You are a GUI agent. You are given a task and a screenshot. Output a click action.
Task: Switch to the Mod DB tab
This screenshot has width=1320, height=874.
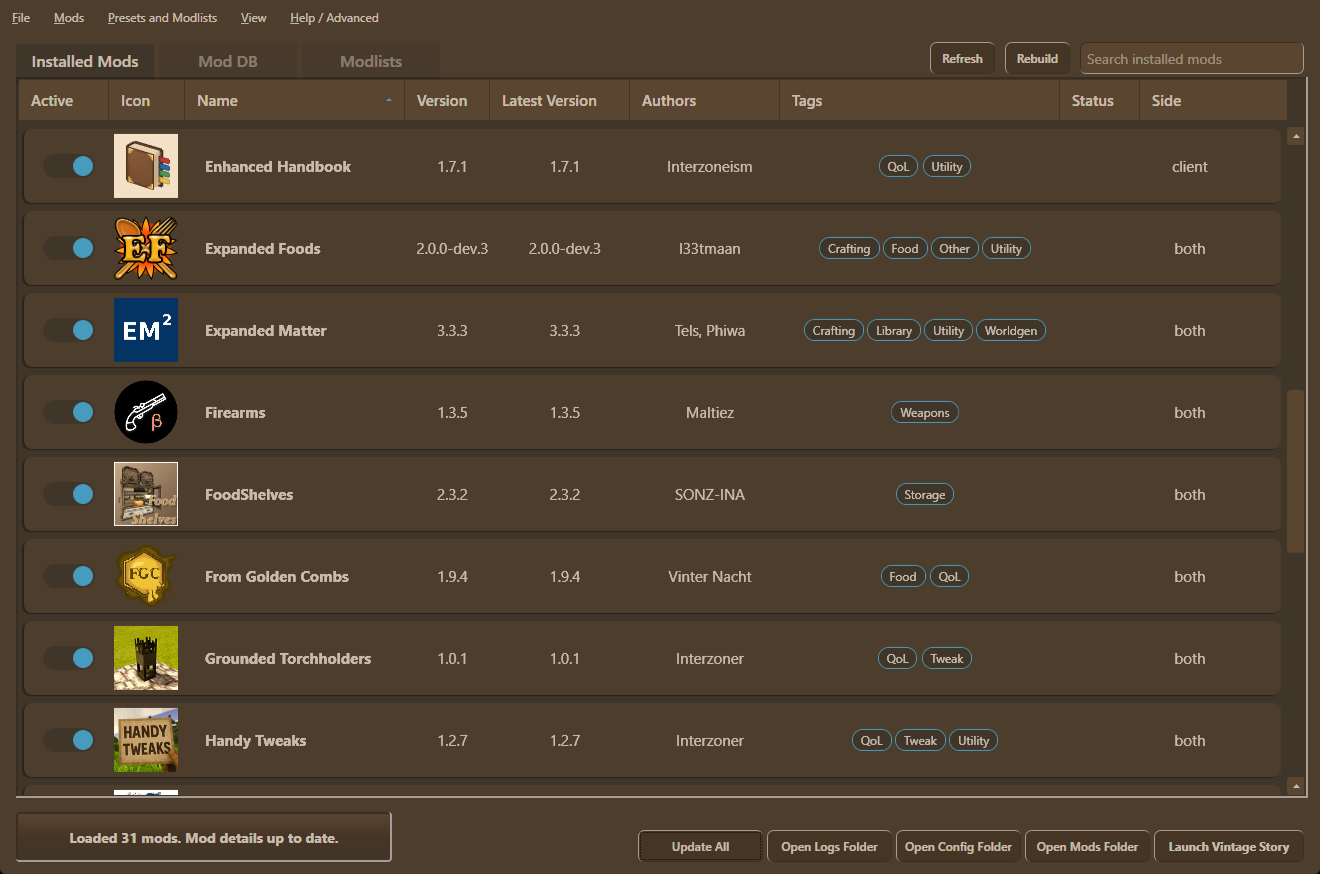(228, 61)
